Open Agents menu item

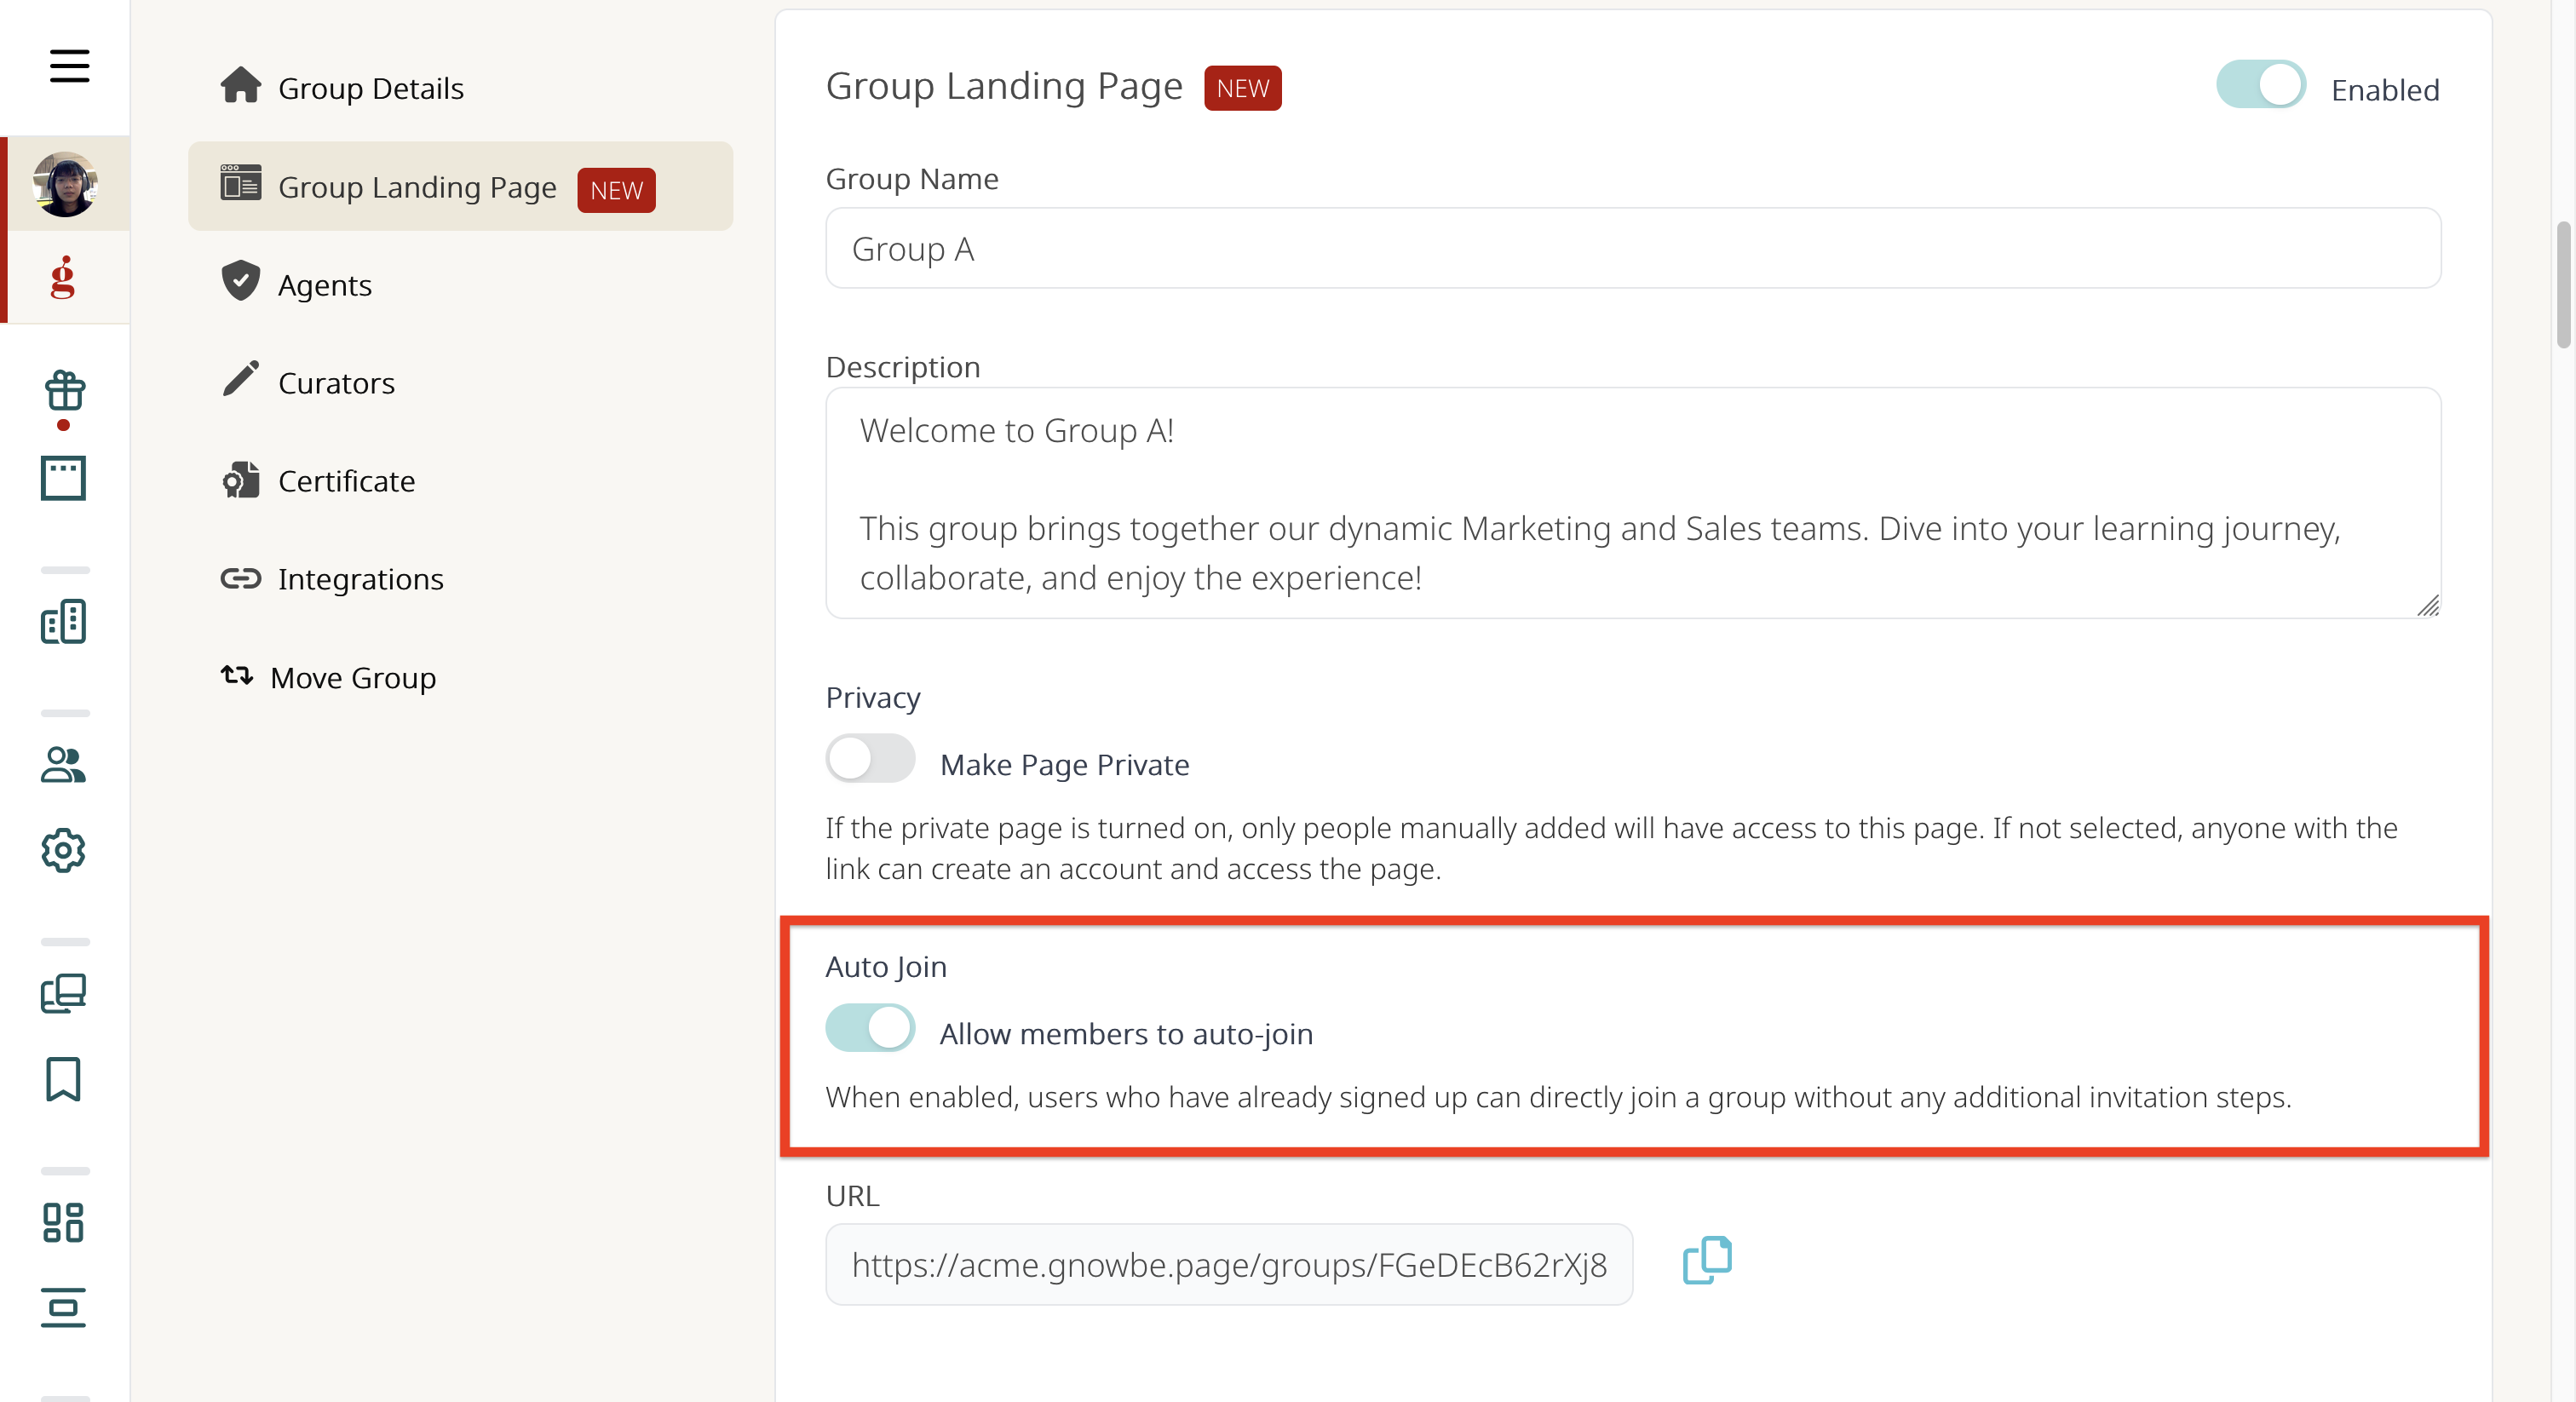coord(460,285)
